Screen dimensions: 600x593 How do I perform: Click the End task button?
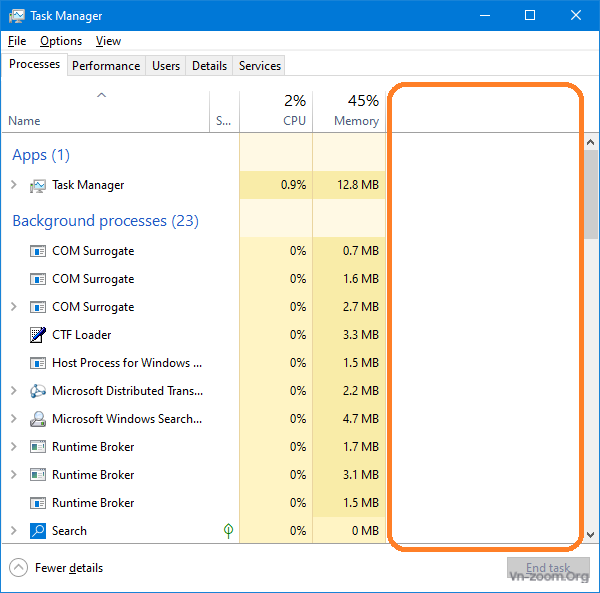click(548, 568)
